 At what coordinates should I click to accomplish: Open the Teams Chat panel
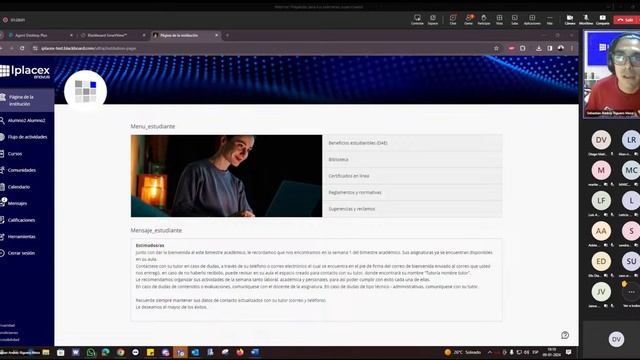coord(453,19)
